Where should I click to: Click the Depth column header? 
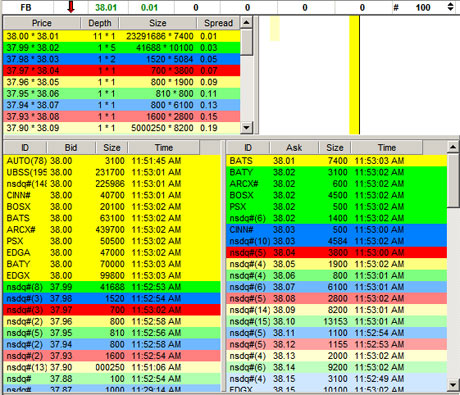tap(100, 23)
